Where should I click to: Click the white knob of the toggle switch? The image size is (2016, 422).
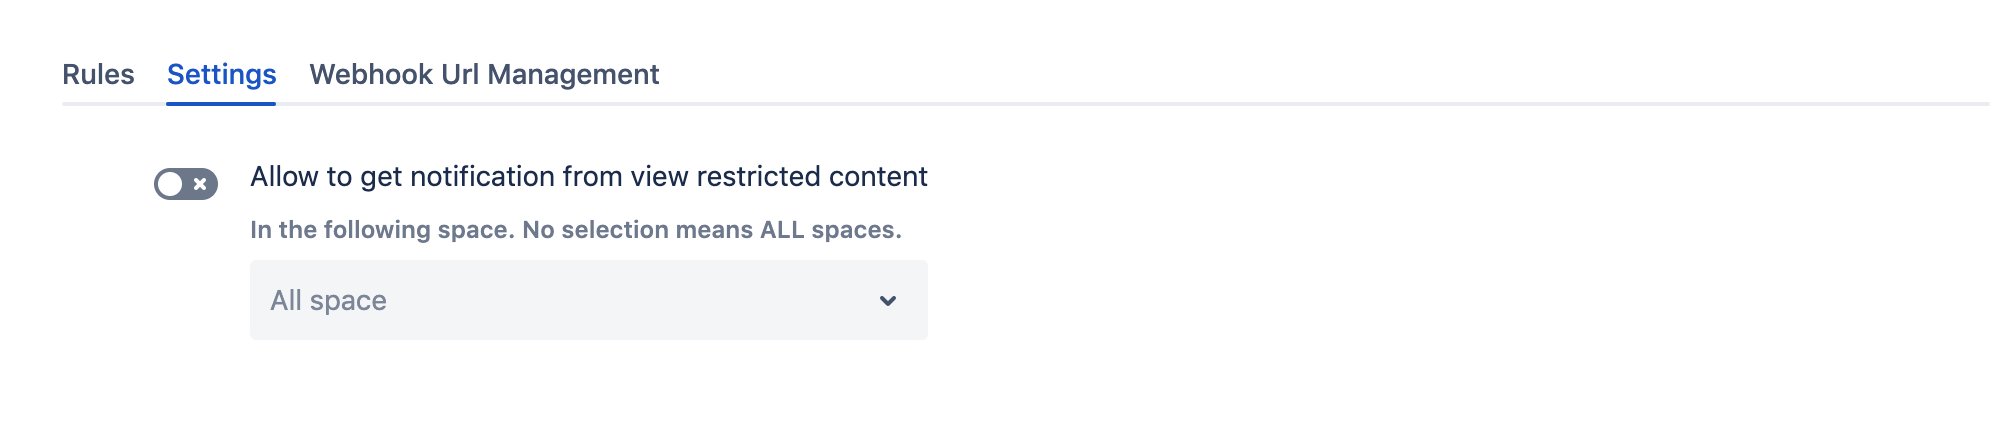pos(170,184)
